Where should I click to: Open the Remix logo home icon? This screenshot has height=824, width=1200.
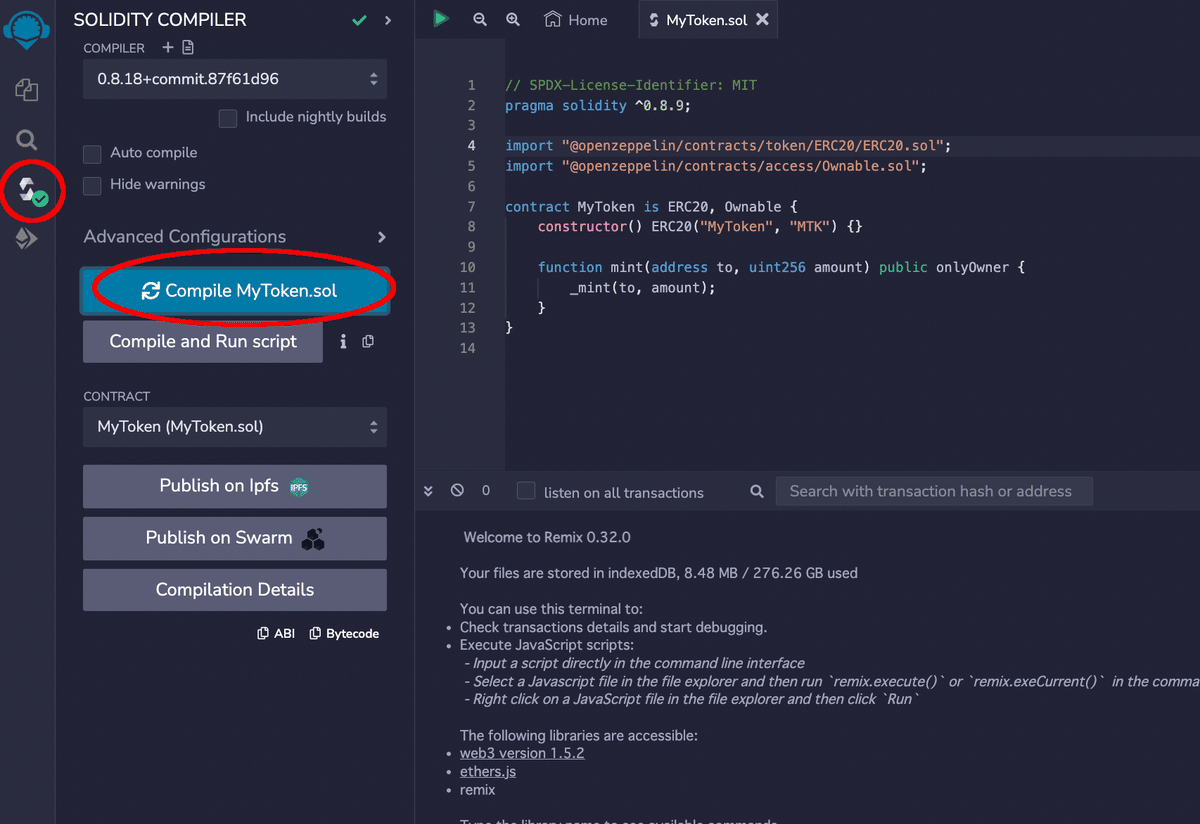click(27, 30)
